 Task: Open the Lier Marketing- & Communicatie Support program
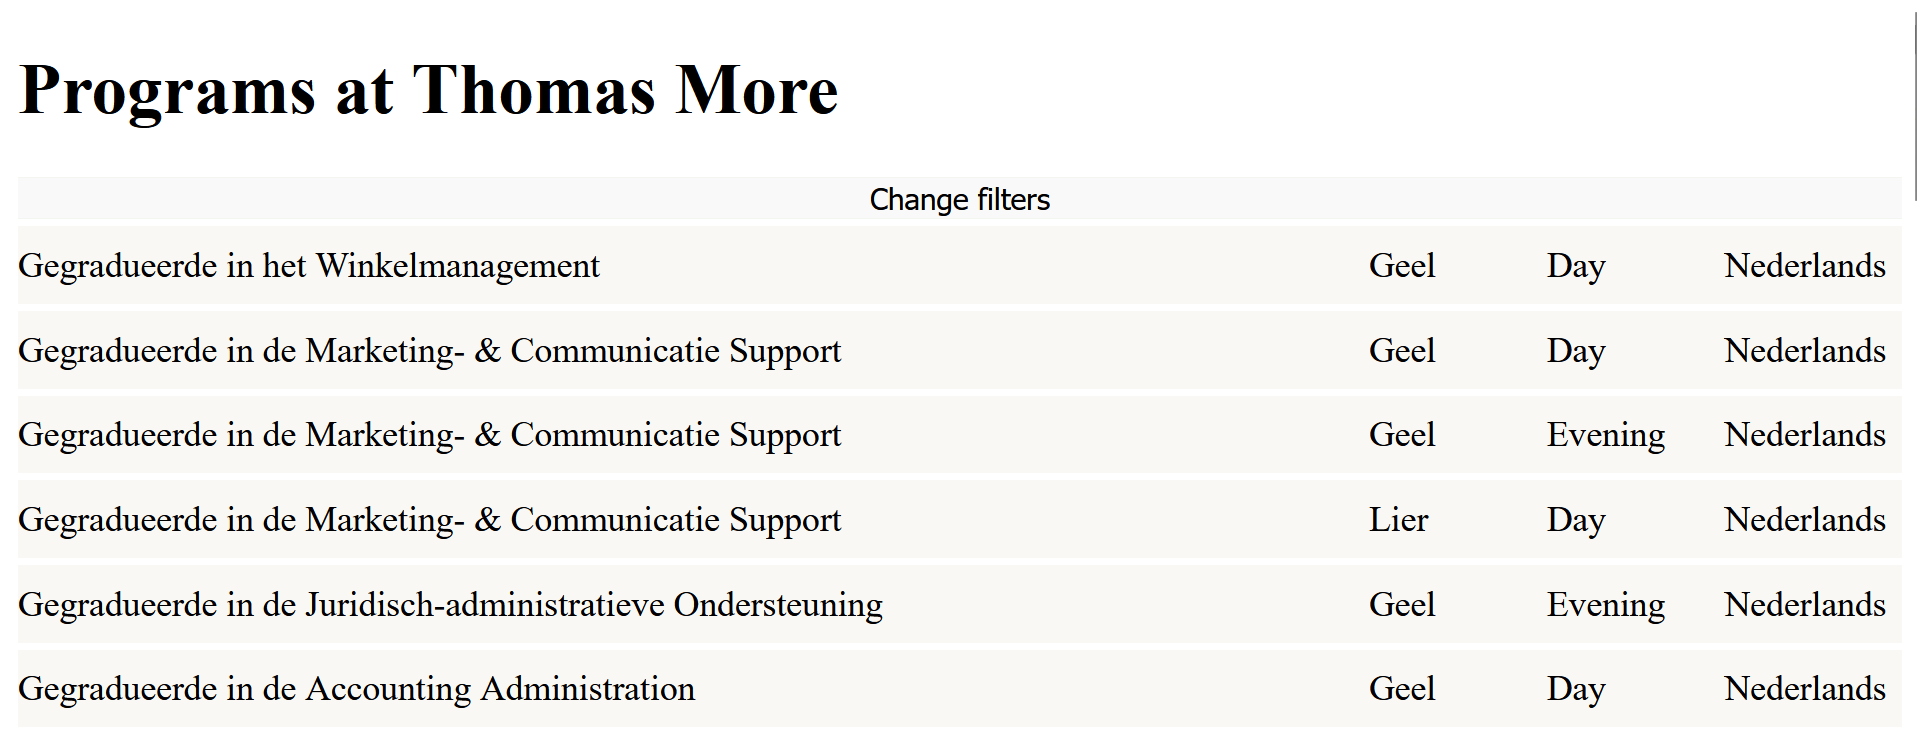(x=429, y=520)
